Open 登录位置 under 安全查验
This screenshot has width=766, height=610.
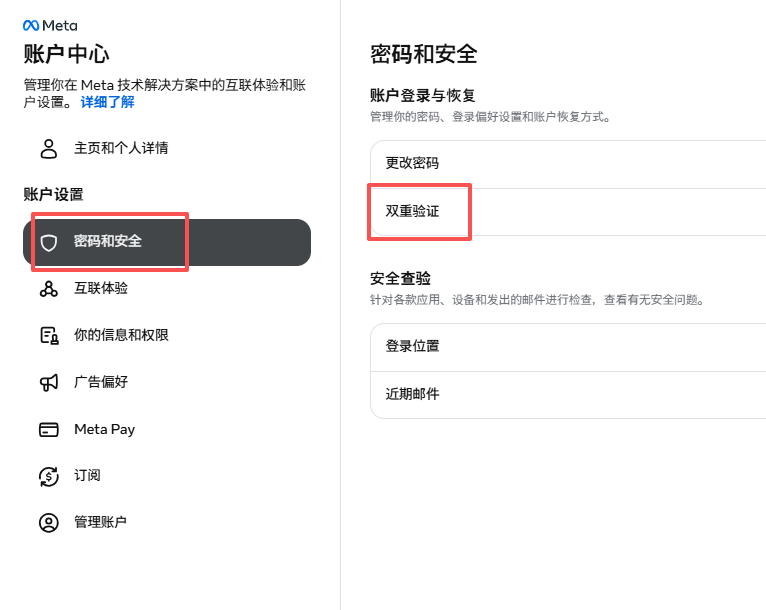[x=568, y=347]
